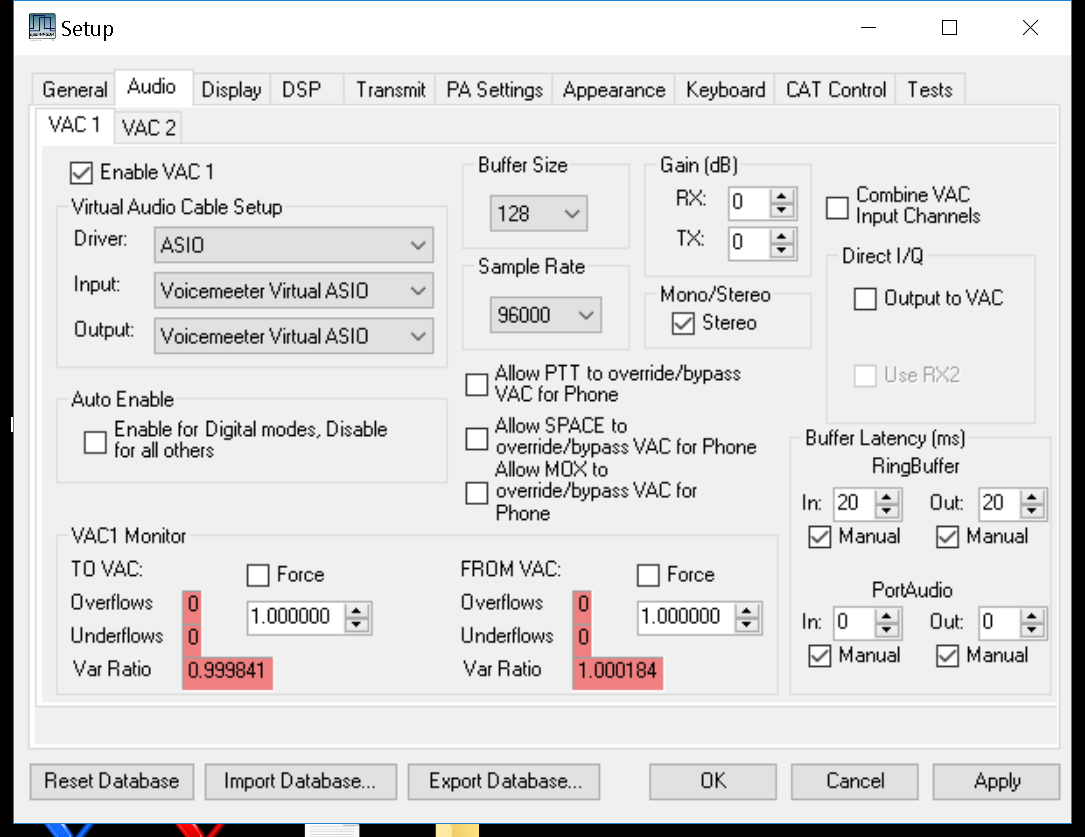Disable the Enable VAC 1 checkbox
The image size is (1085, 837).
tap(81, 173)
